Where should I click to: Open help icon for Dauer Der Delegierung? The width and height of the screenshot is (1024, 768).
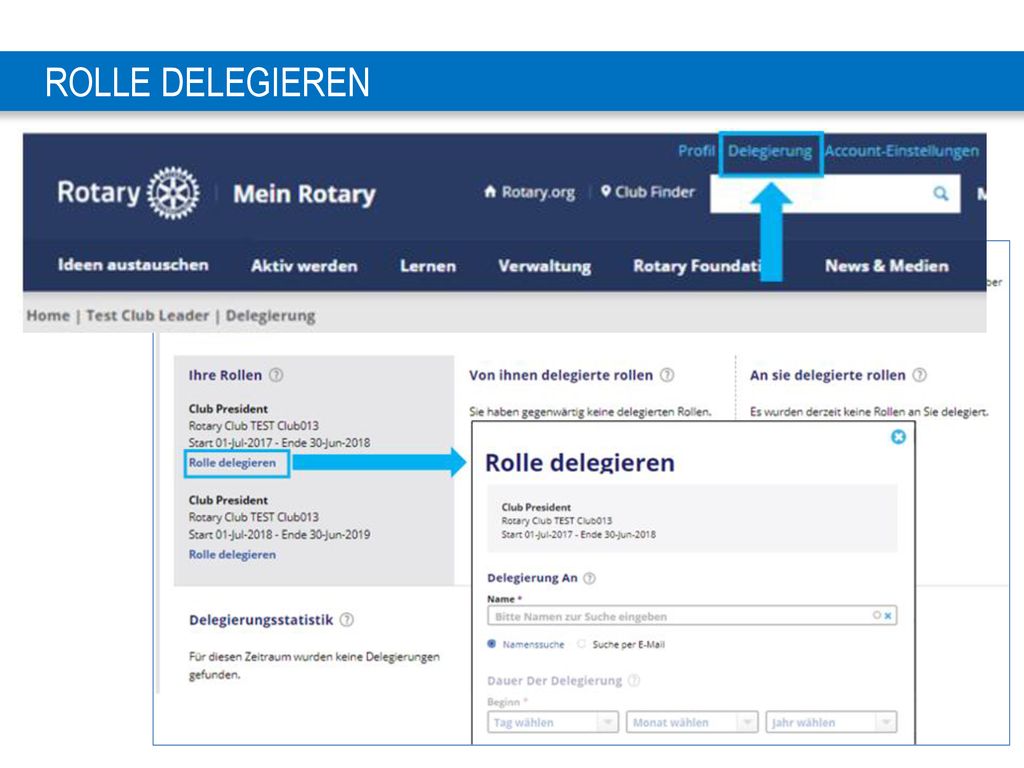[633, 680]
